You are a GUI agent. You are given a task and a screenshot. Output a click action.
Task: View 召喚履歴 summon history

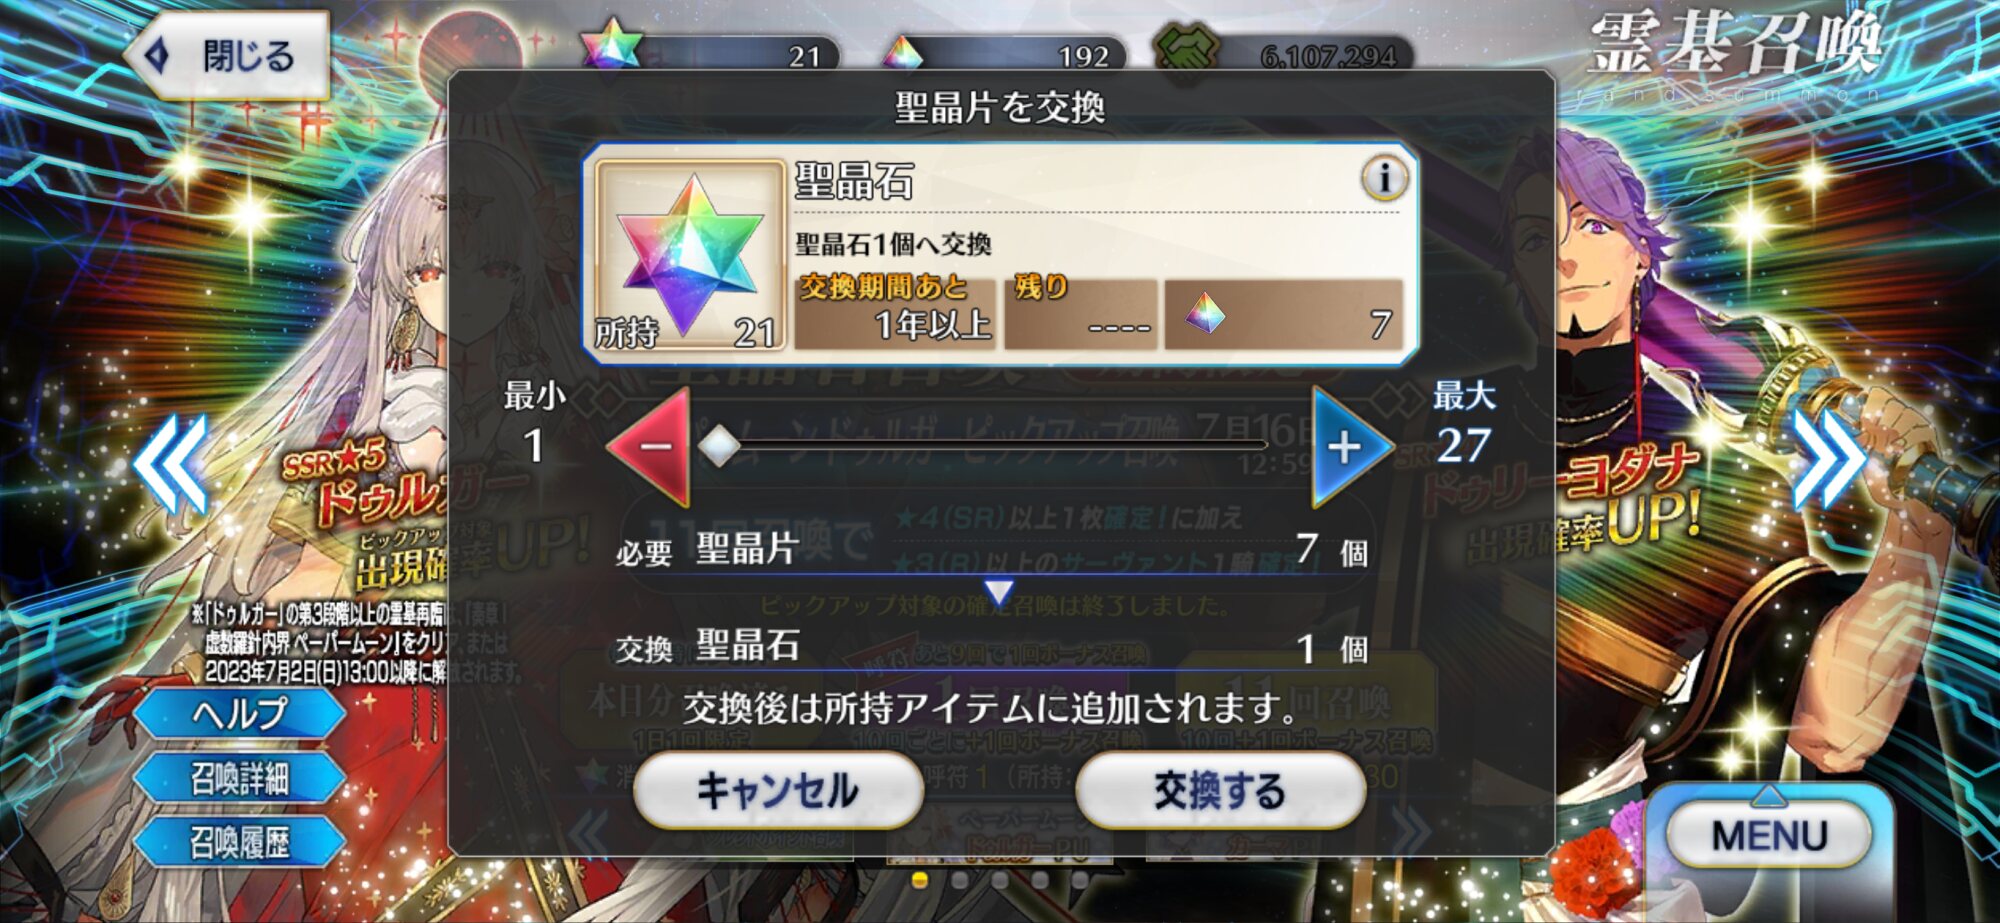(240, 842)
